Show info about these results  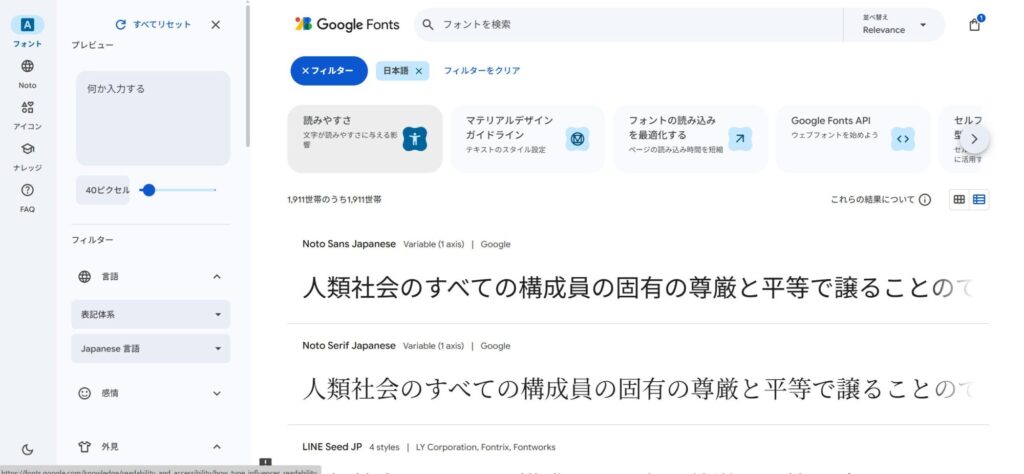(925, 200)
